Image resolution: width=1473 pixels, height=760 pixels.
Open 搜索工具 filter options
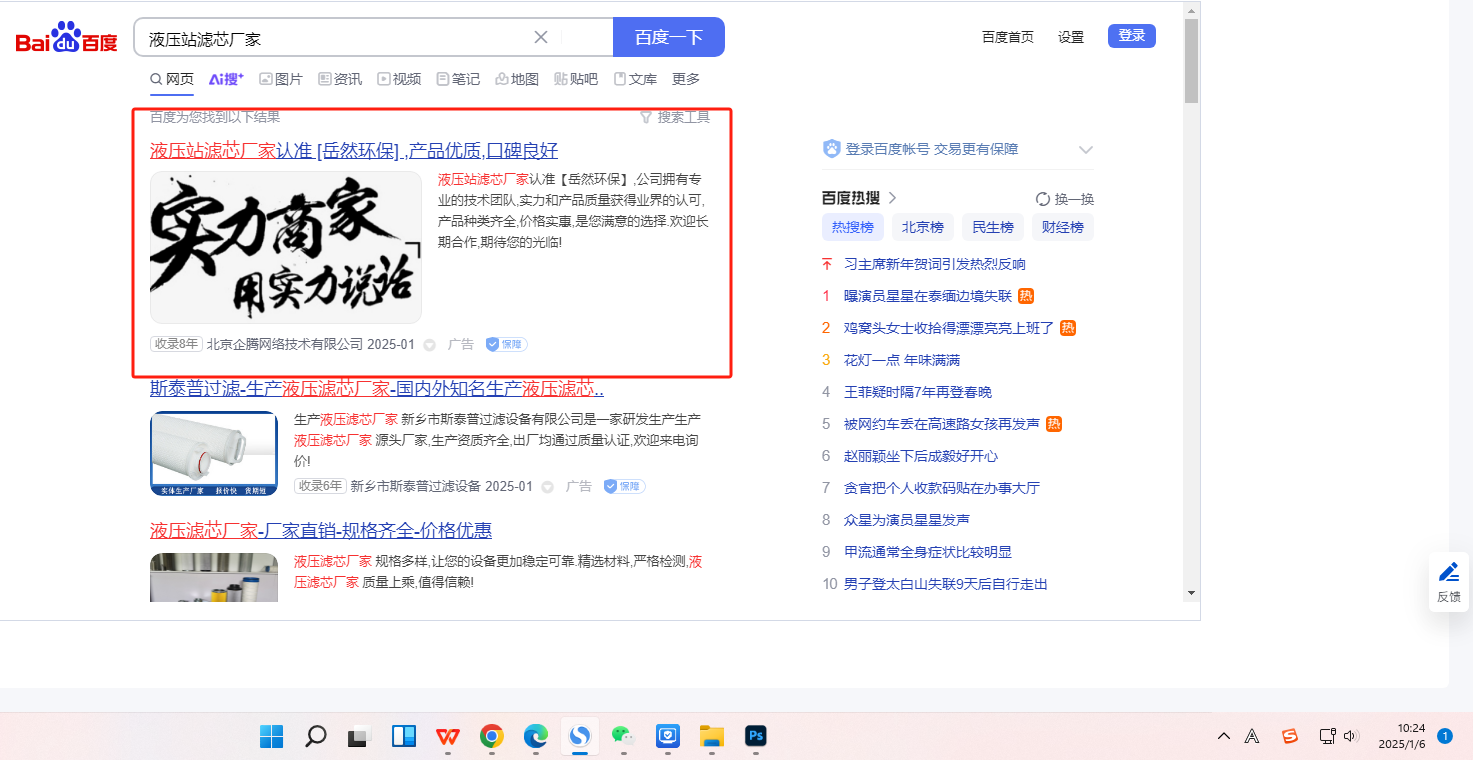pyautogui.click(x=675, y=117)
